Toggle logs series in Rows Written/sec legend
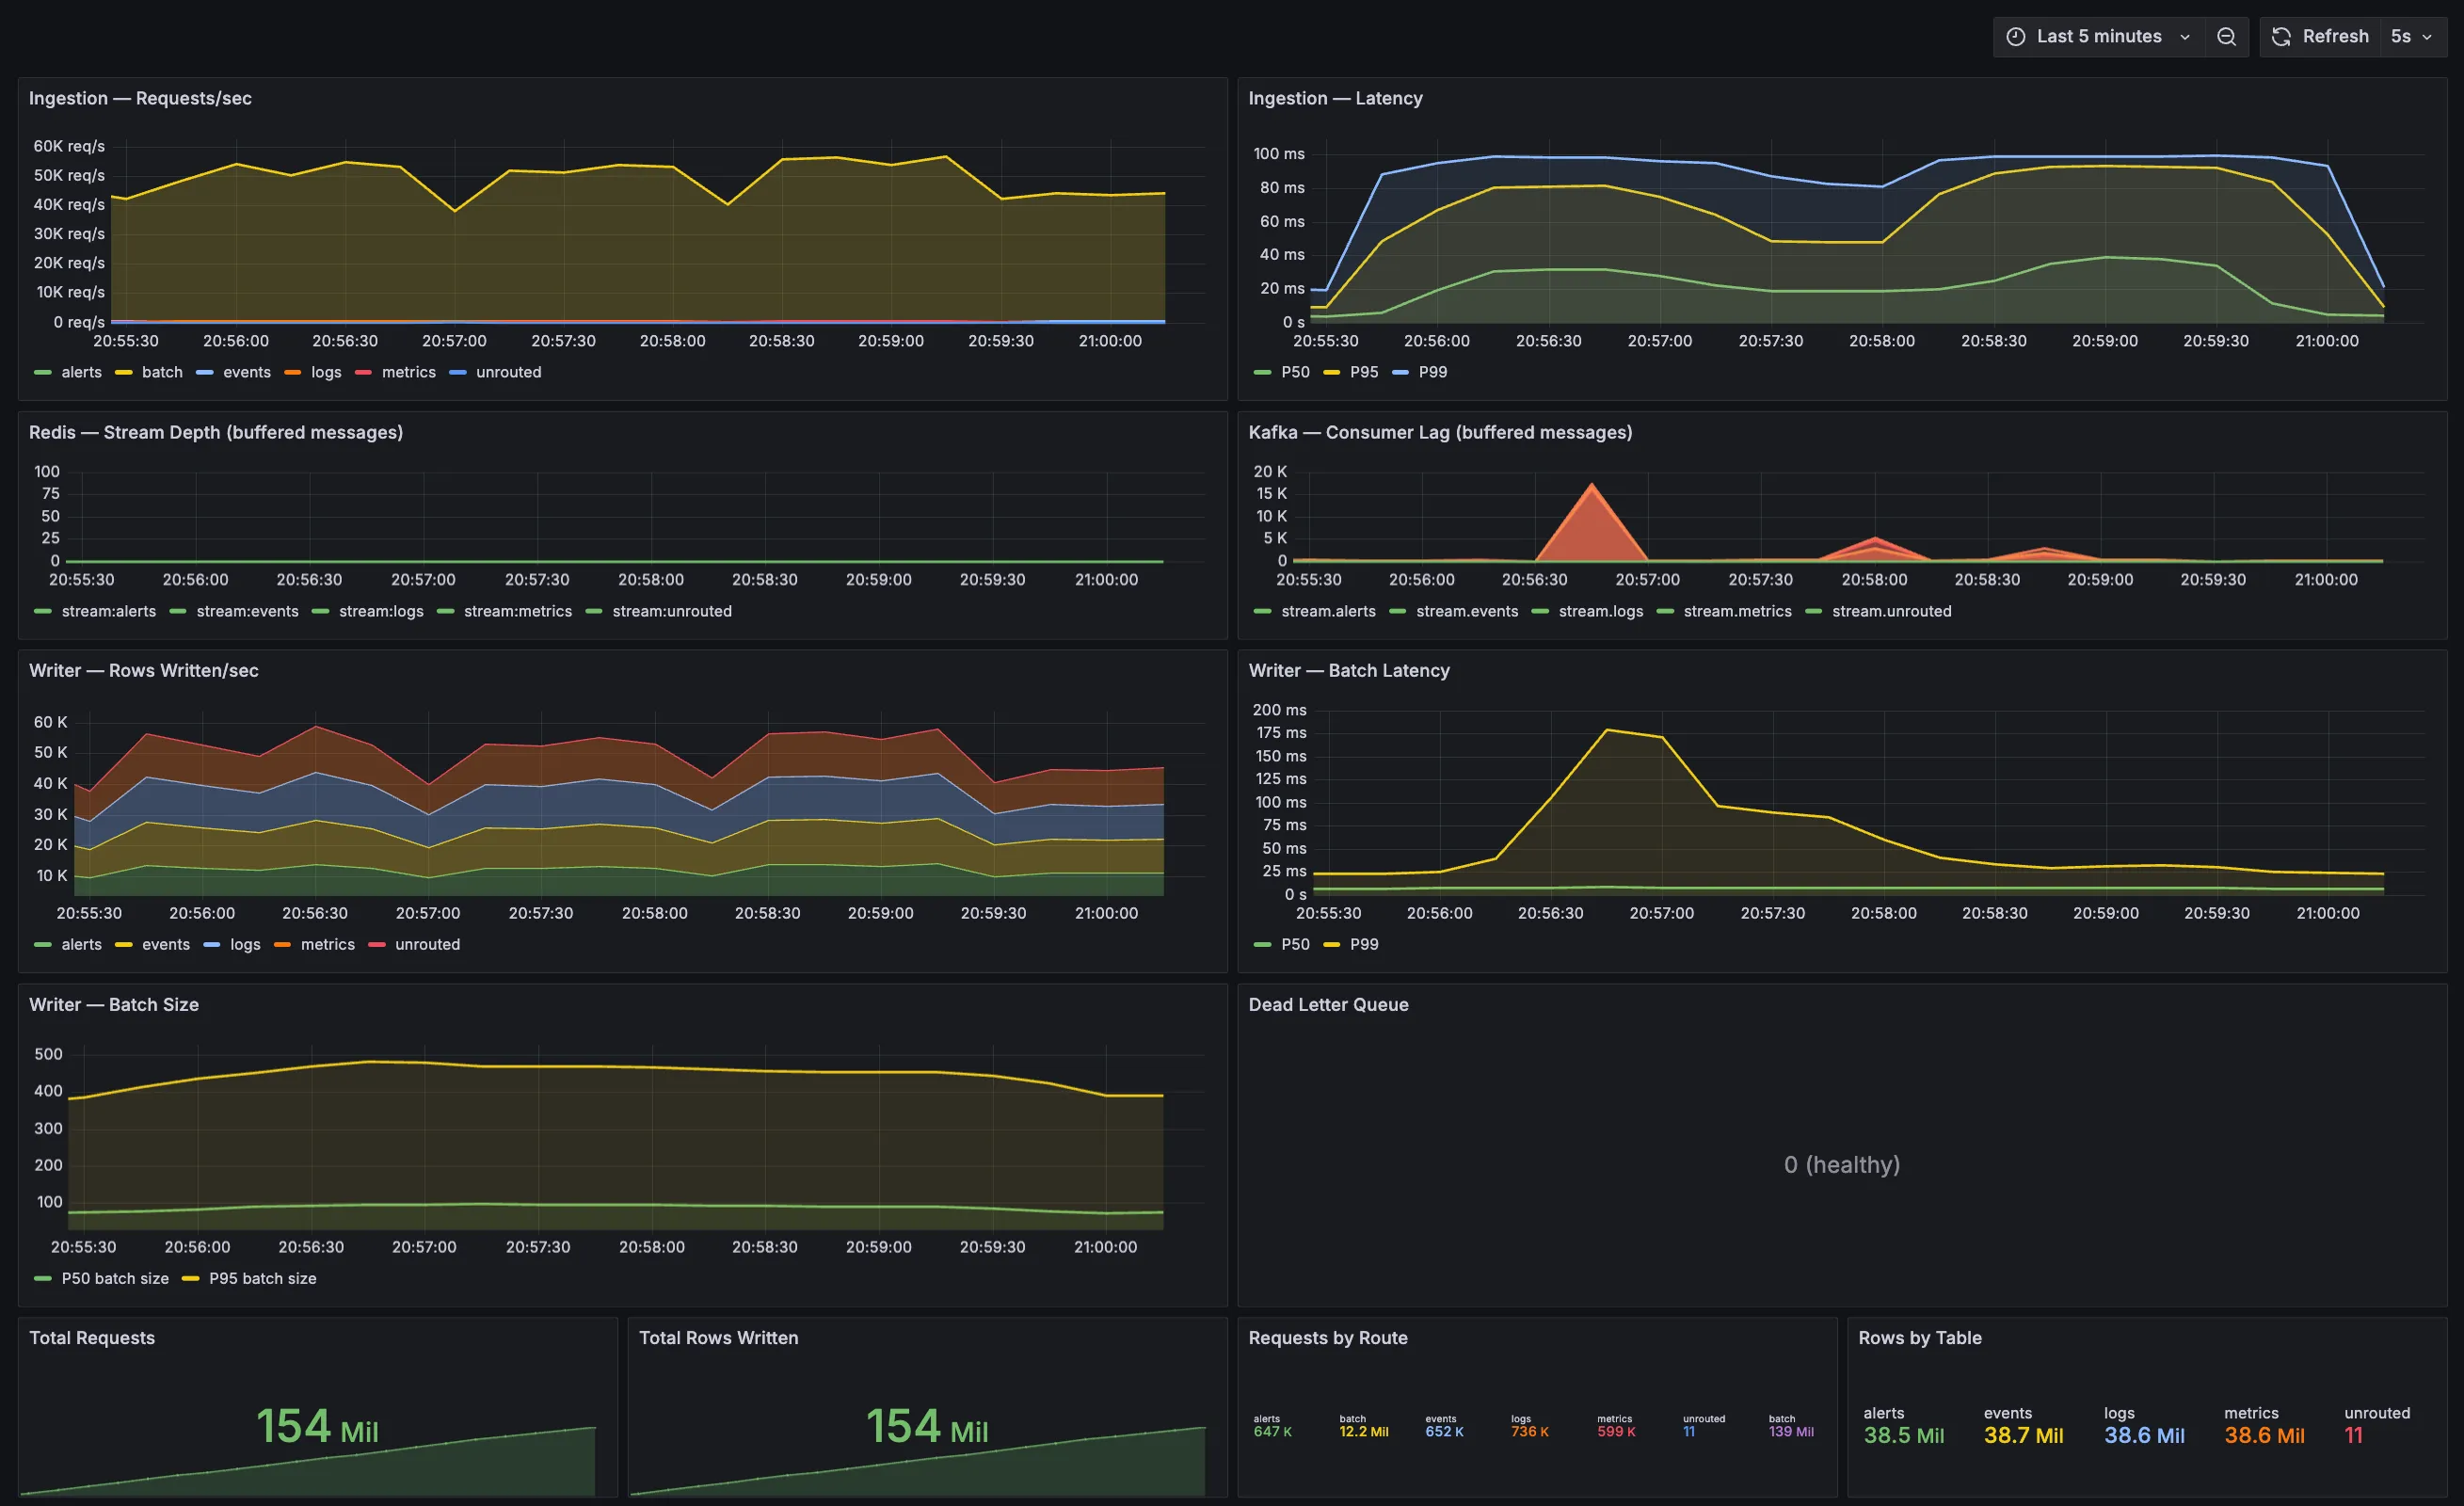This screenshot has height=1506, width=2464. tap(245, 944)
